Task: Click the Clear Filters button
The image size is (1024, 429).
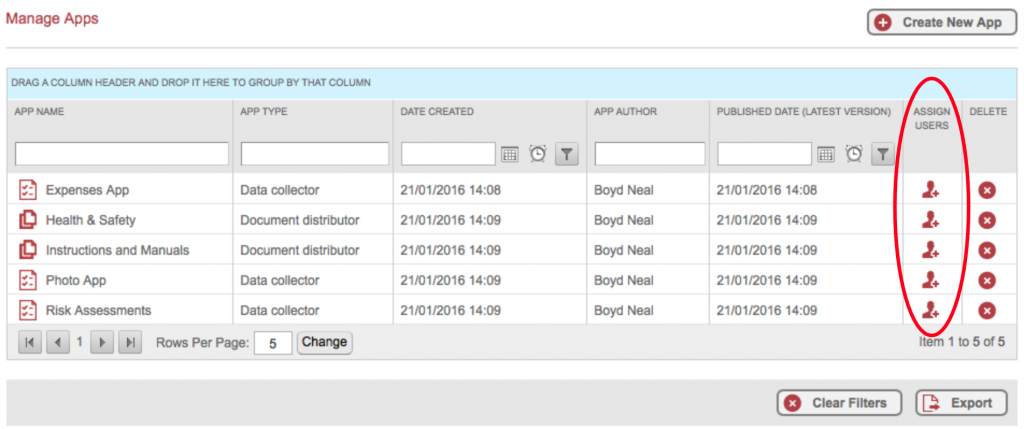Action: (x=839, y=403)
